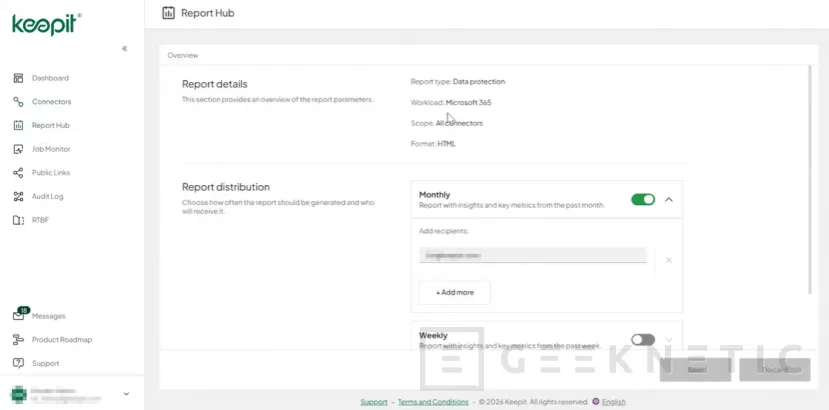Go to Connectors in the sidebar

tap(51, 102)
